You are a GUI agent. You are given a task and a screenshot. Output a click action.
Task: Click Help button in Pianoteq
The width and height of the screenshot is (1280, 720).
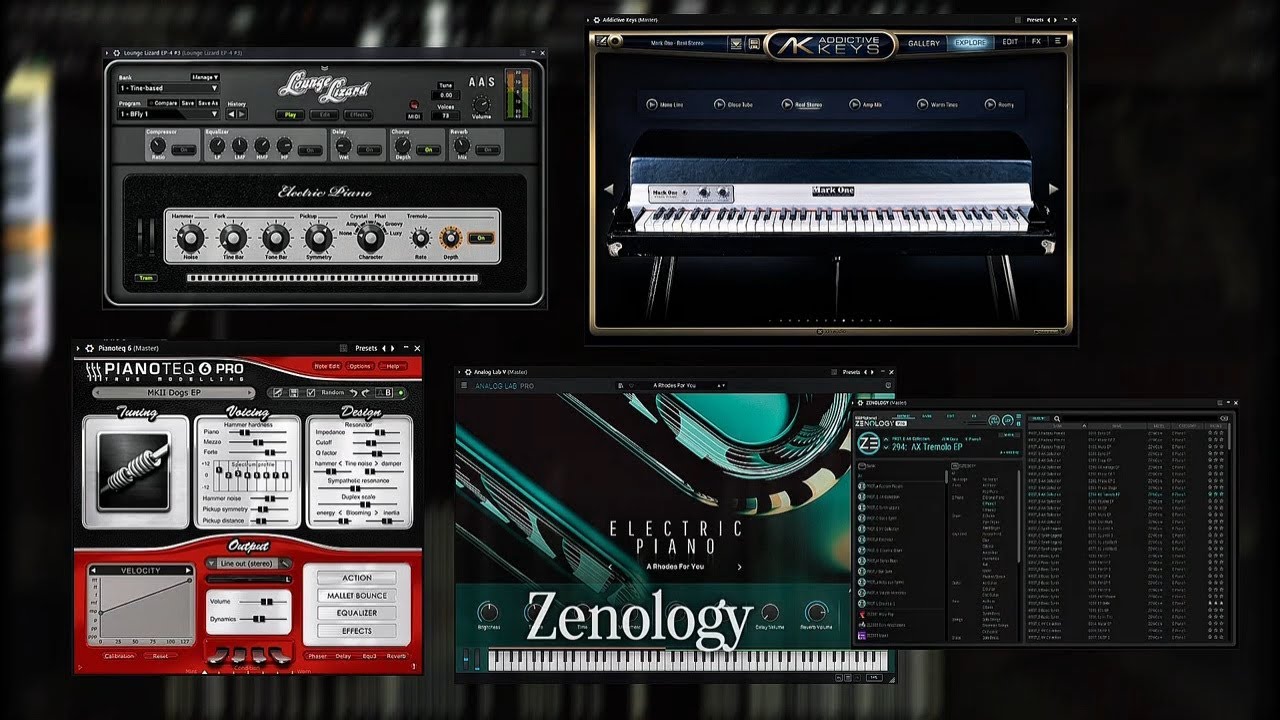[393, 366]
